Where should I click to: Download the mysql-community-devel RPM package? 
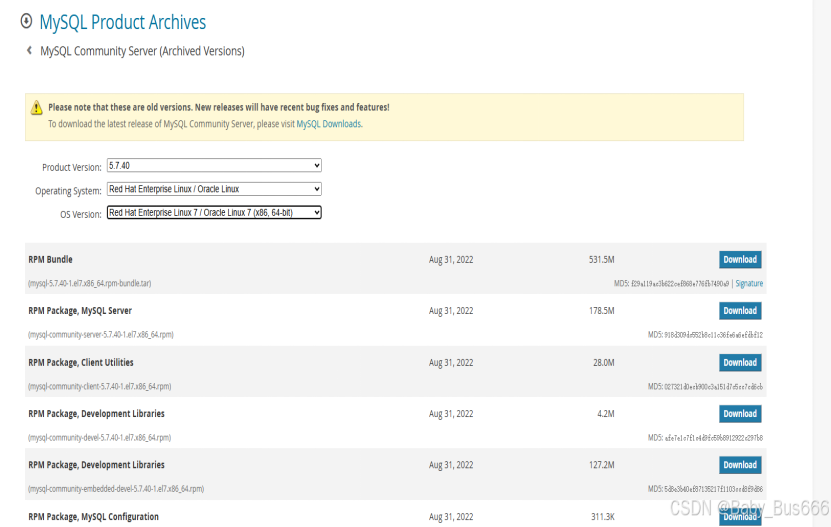click(740, 414)
